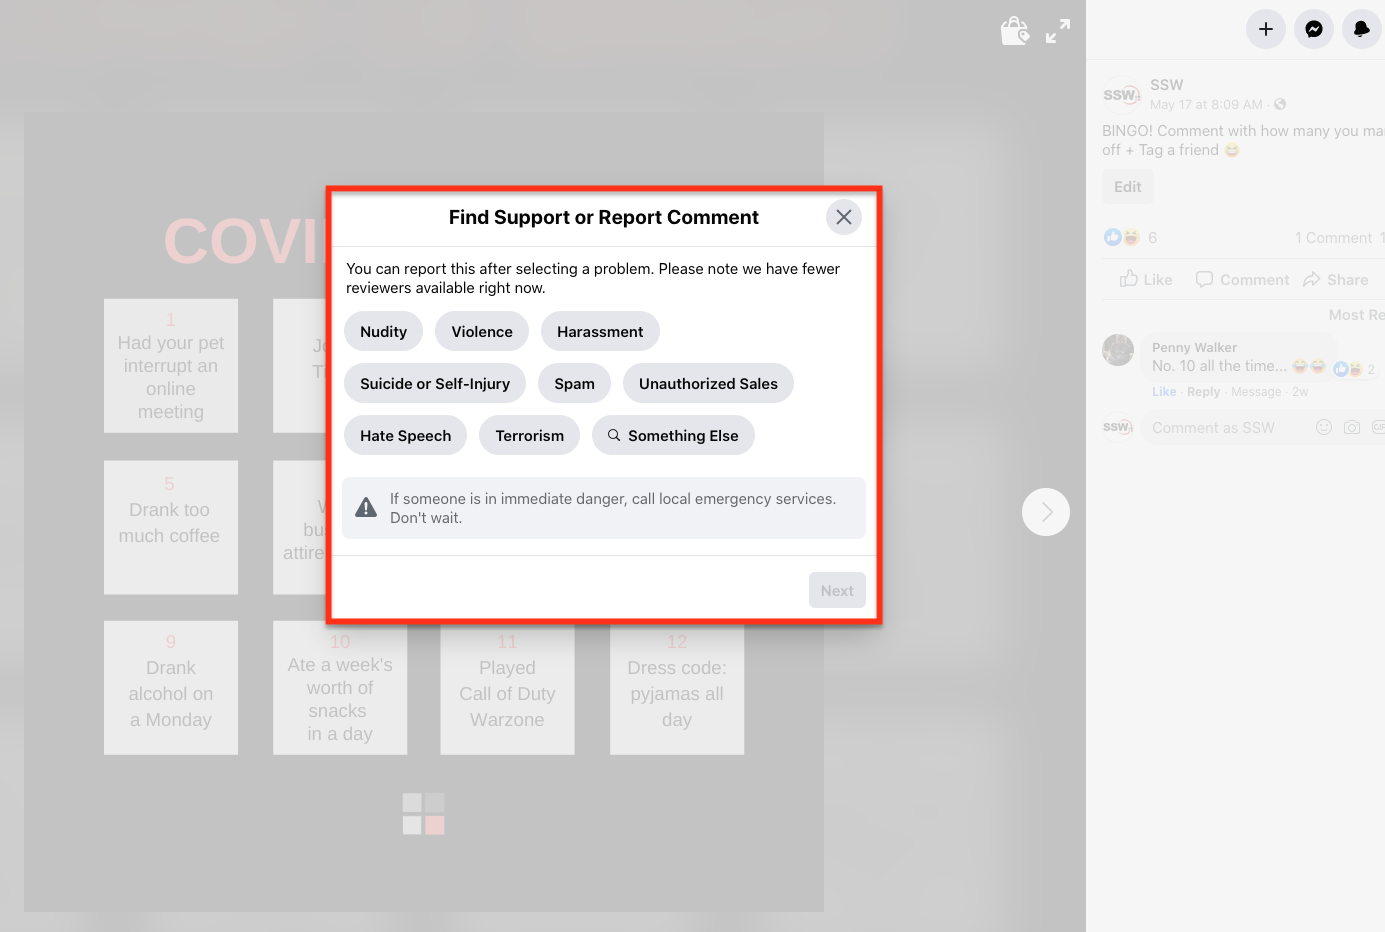Click the Comment as SSW field
The image size is (1385, 932).
click(x=1225, y=428)
